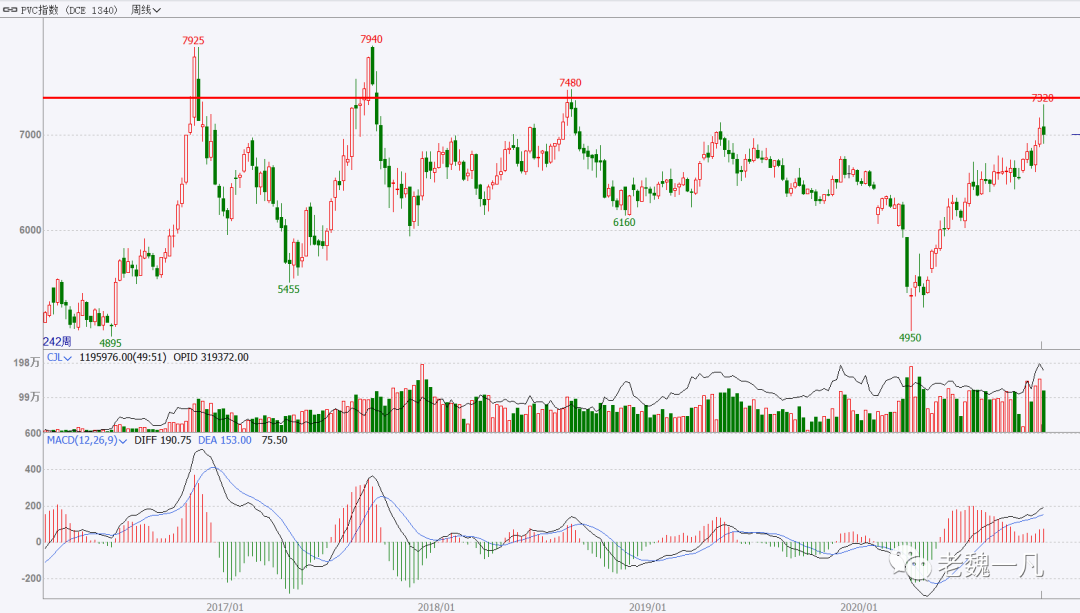Image resolution: width=1080 pixels, height=613 pixels.
Task: Click the 6000 price axis label
Action: pos(30,230)
